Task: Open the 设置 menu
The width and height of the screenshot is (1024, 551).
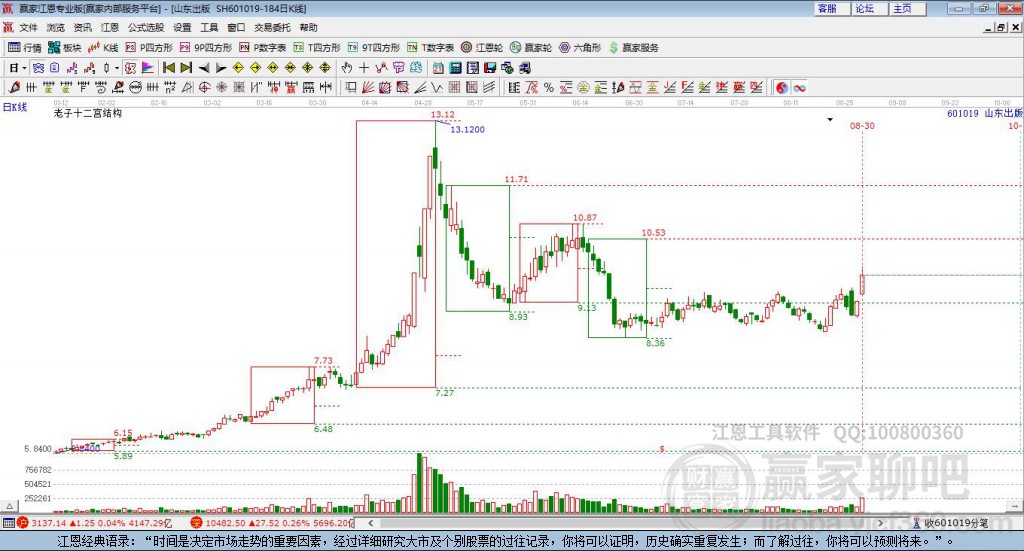Action: 182,27
